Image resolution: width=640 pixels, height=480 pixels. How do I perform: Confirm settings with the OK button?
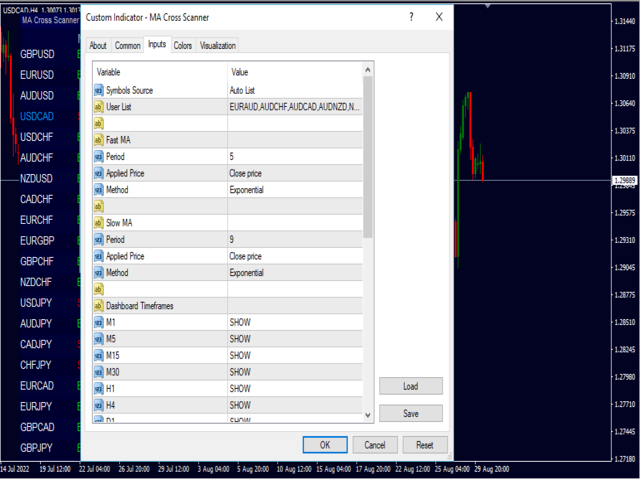pyautogui.click(x=325, y=445)
